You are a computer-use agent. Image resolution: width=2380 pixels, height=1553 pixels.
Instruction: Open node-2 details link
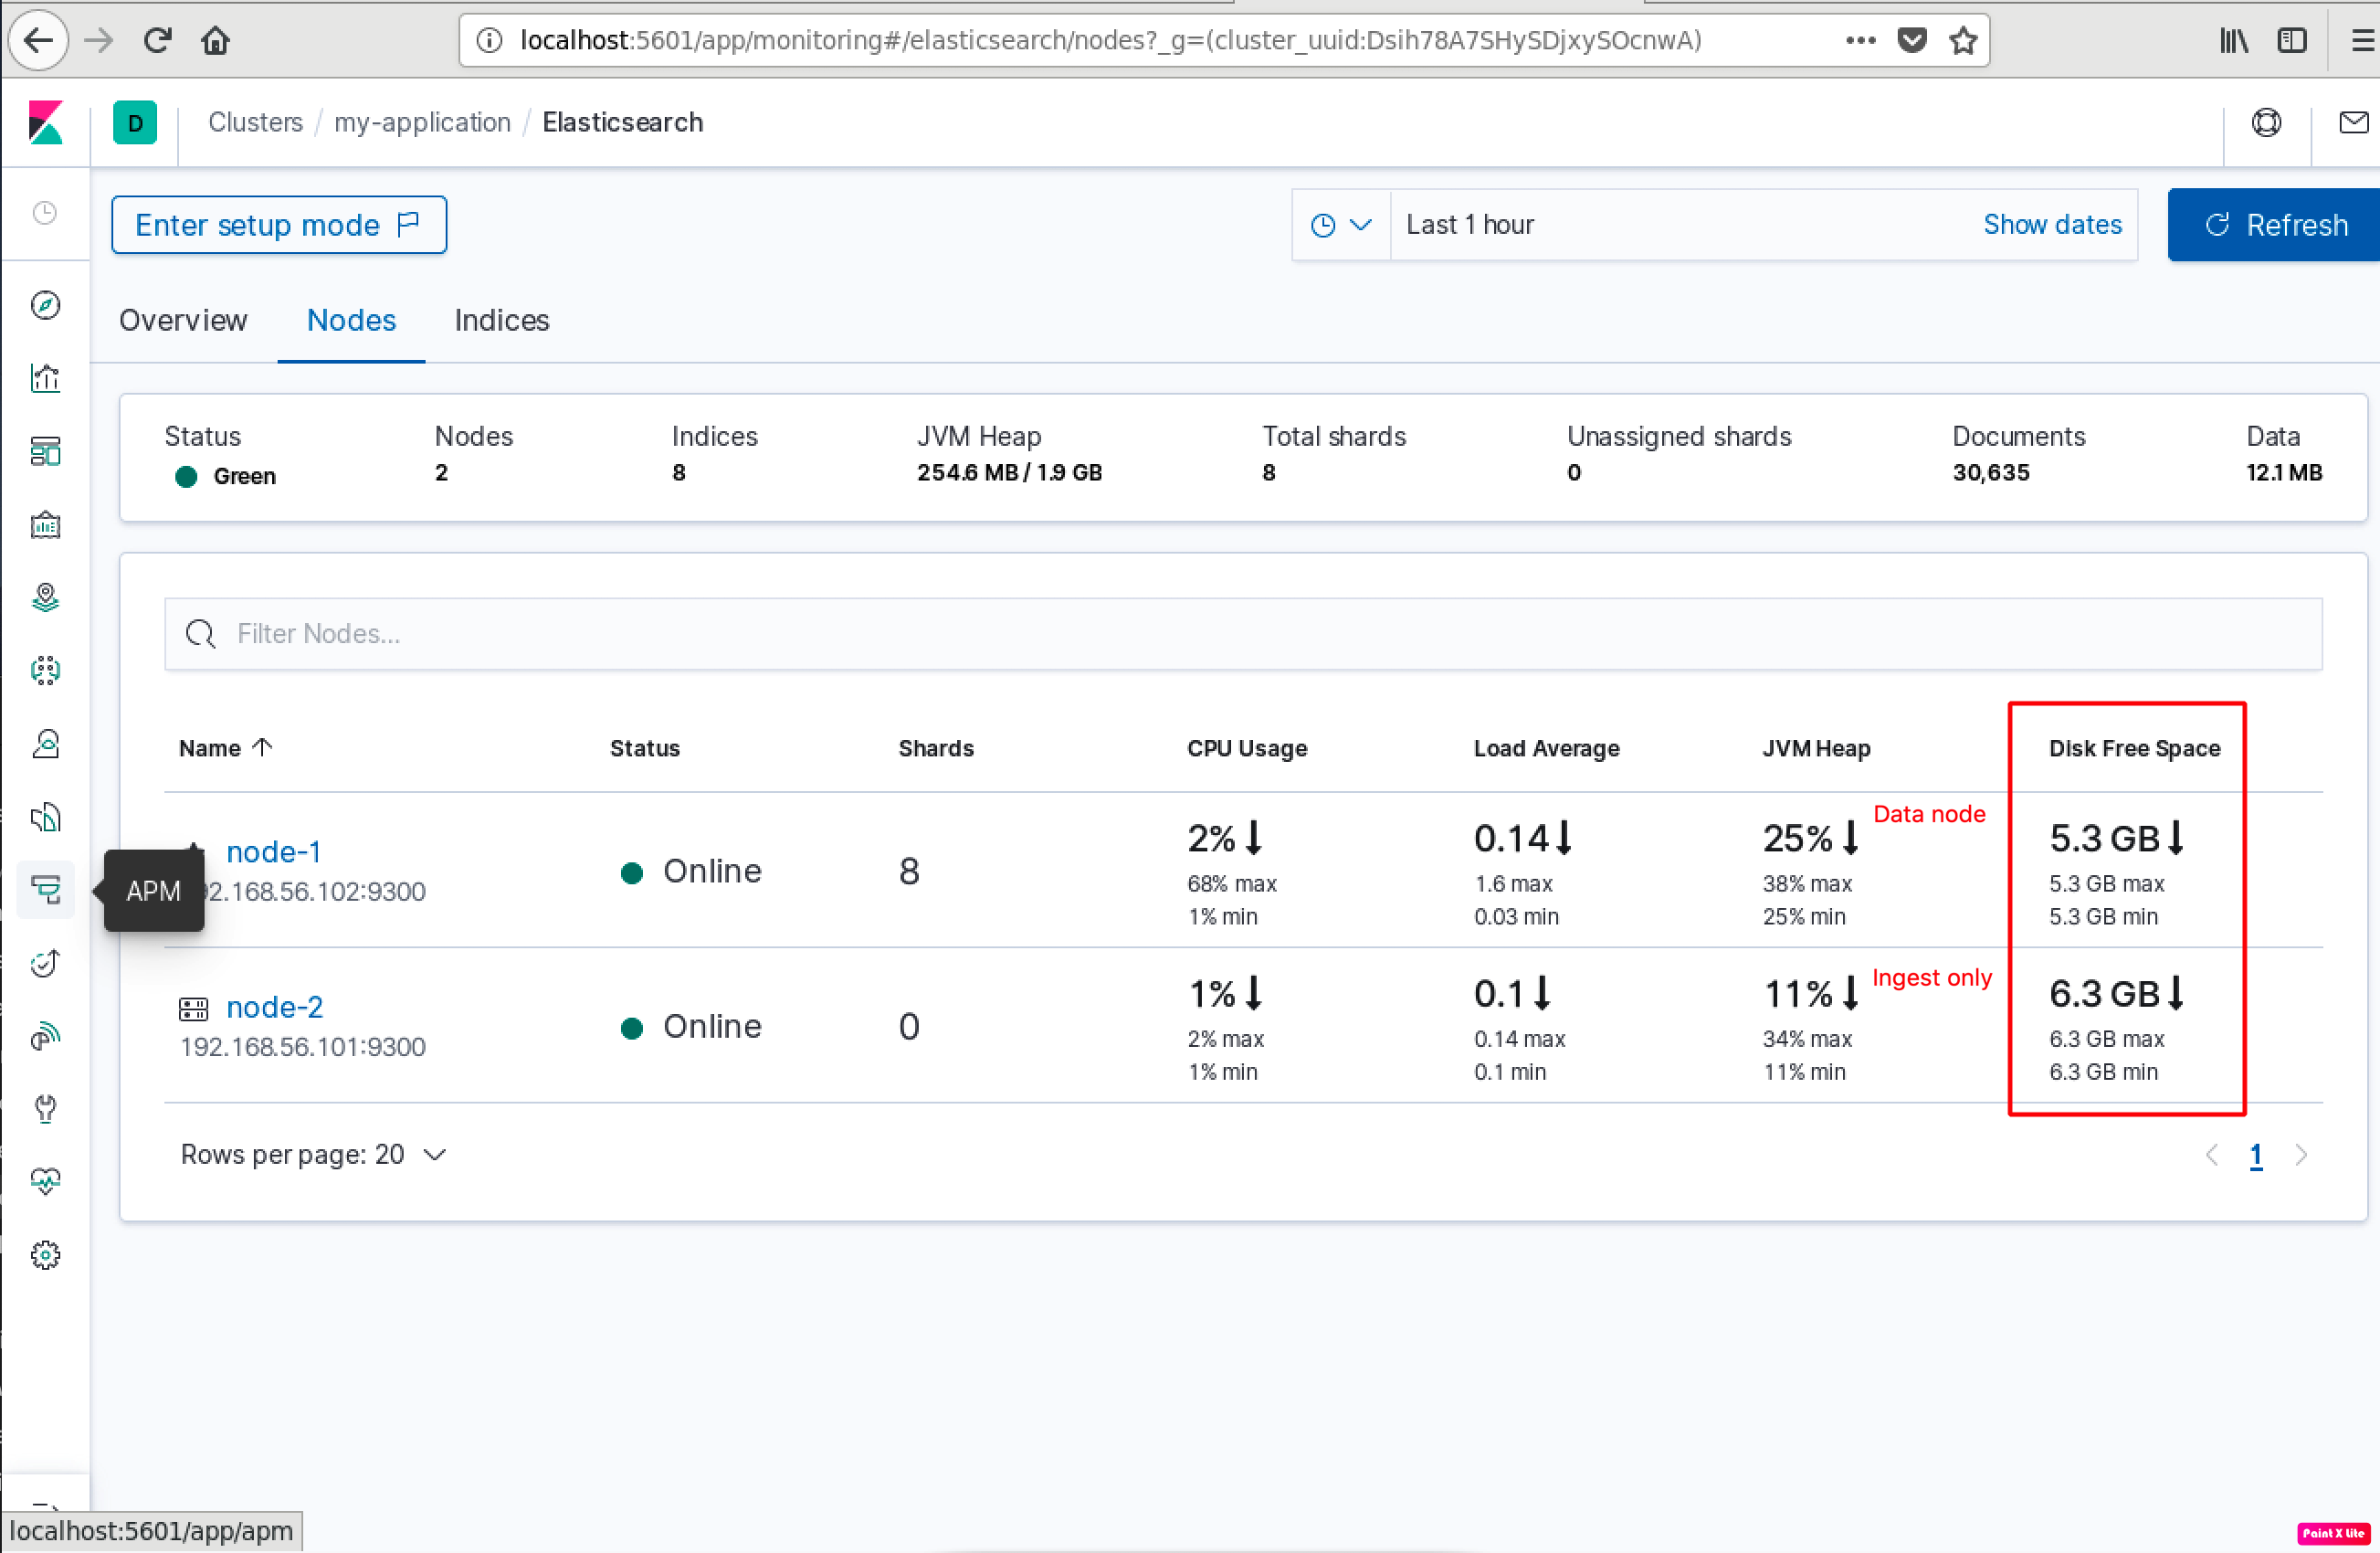tap(274, 1006)
